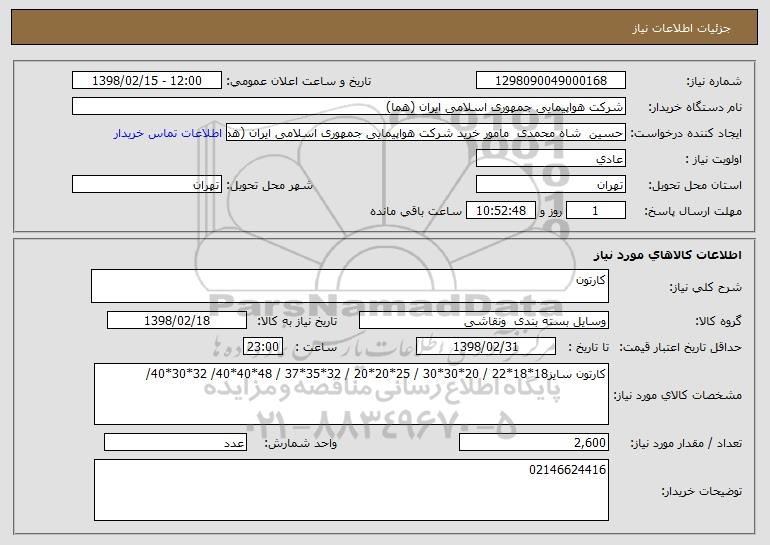Click the price validity date field 1398/02/31

(x=486, y=347)
